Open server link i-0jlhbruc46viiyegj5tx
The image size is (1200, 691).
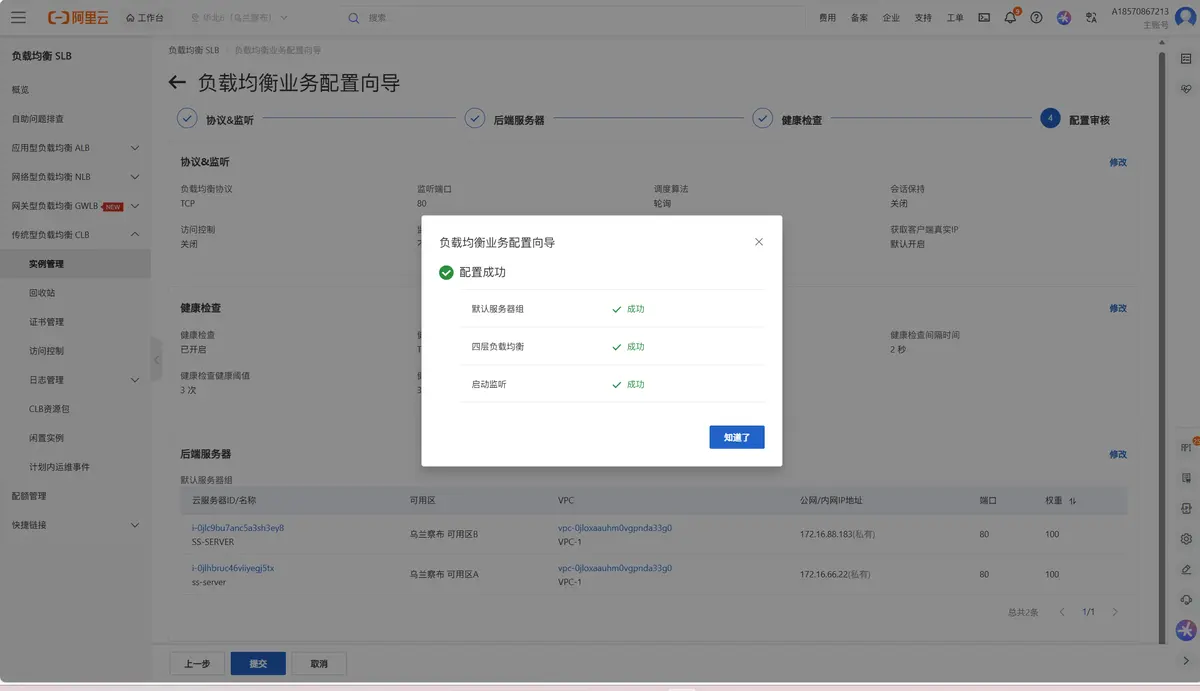(233, 568)
